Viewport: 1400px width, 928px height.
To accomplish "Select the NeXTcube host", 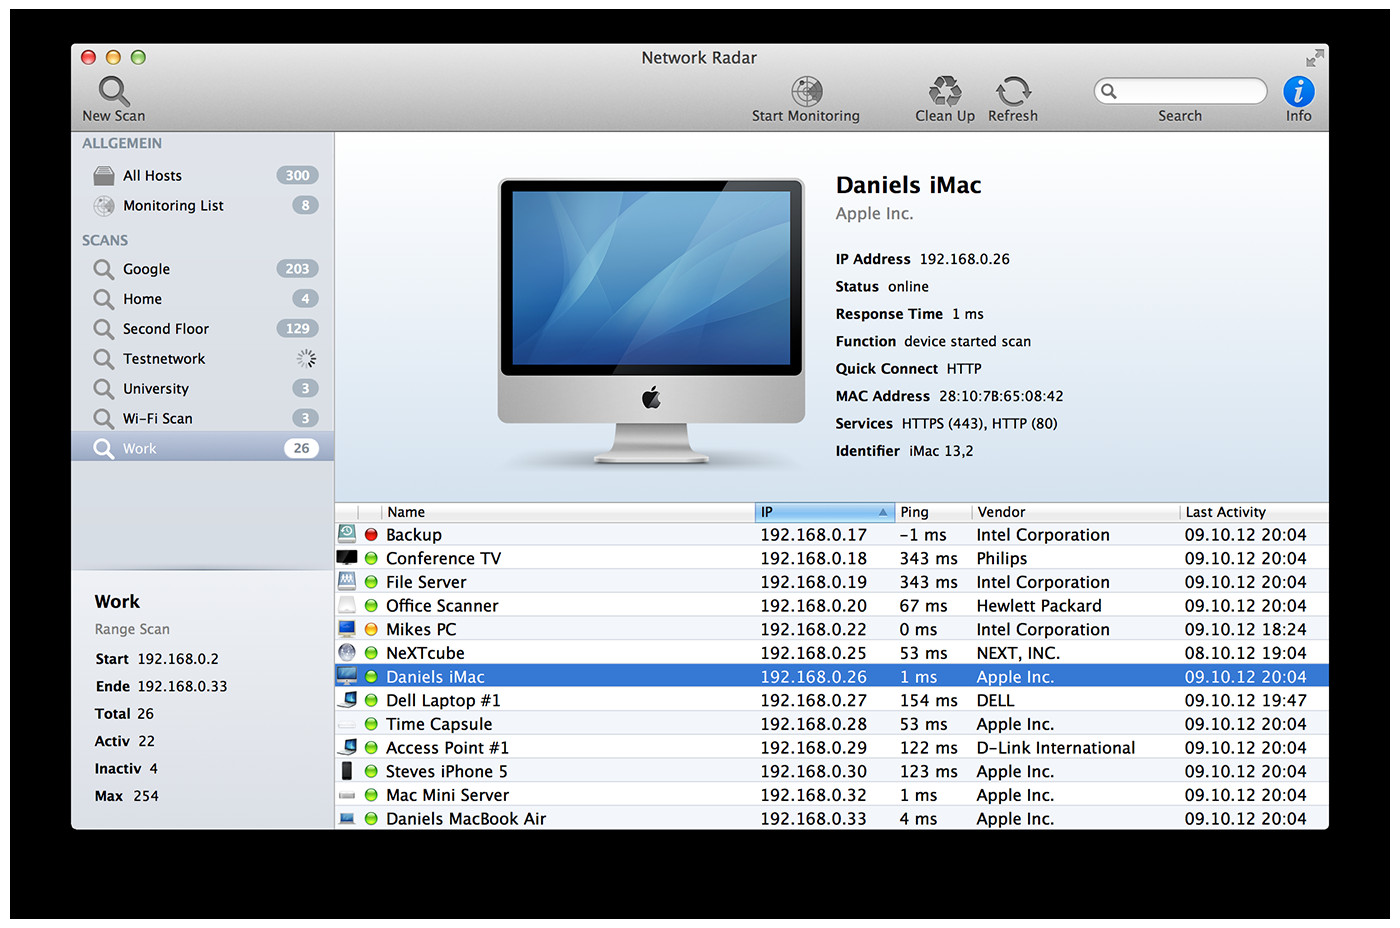I will point(425,653).
